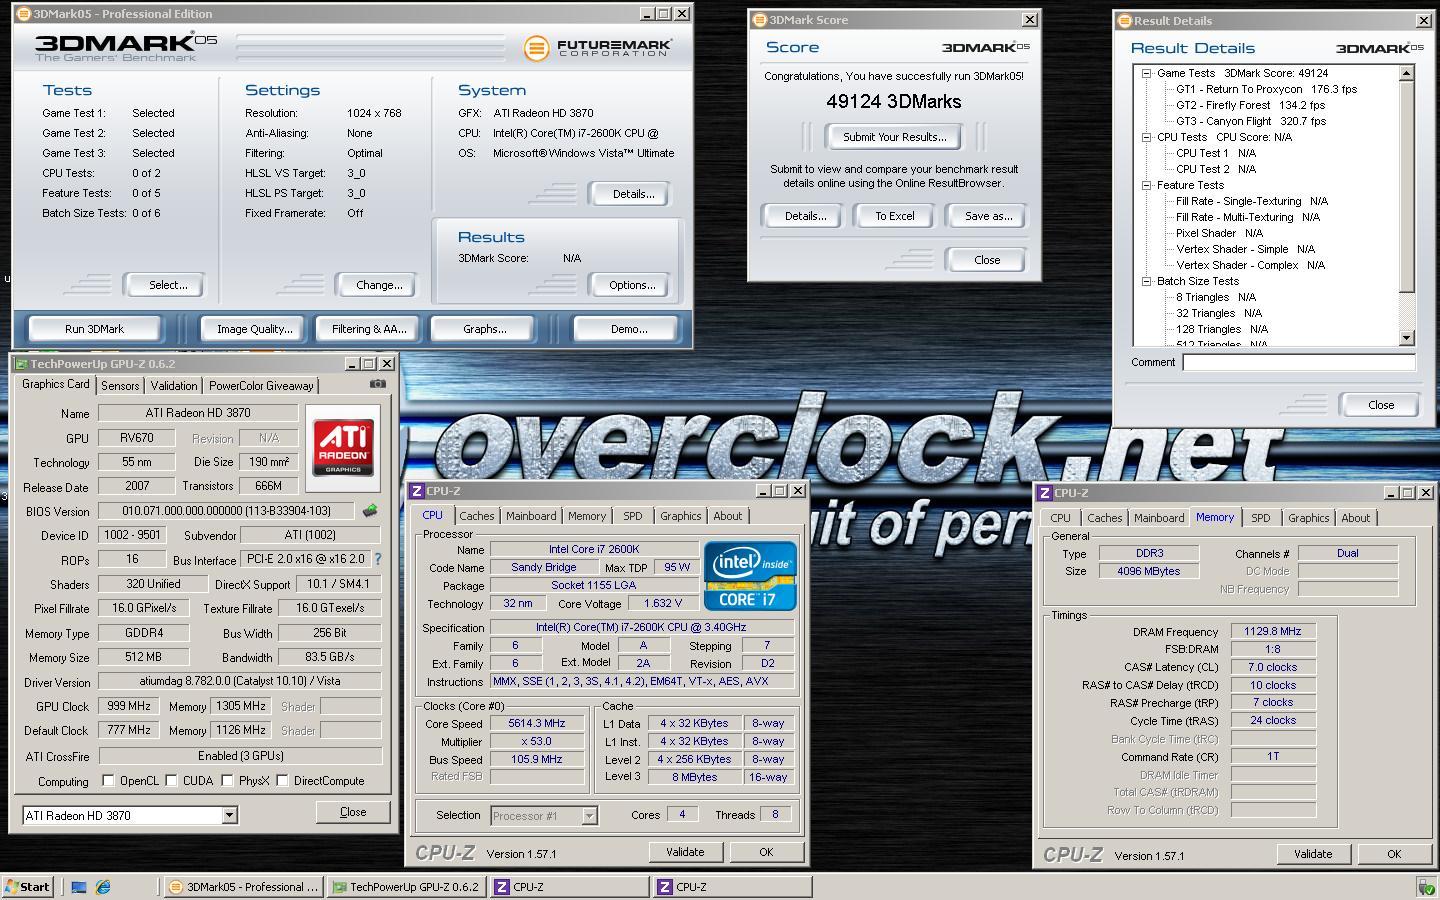Open Internet Explorer from quick launch
The image size is (1440, 900).
point(102,887)
